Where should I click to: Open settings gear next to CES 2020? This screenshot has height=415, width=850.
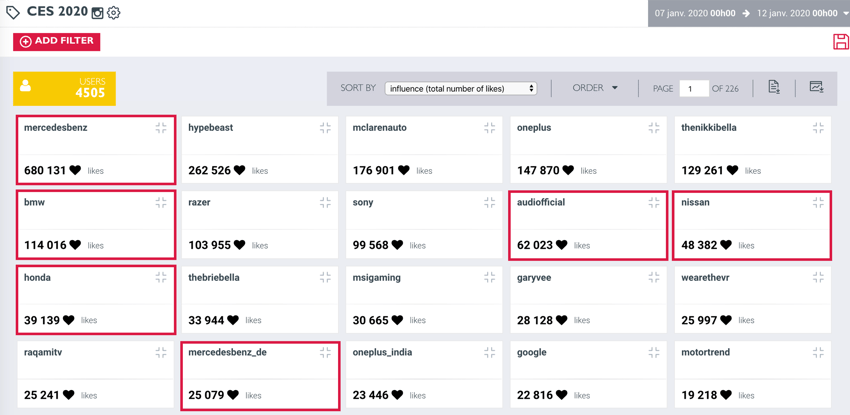point(114,13)
